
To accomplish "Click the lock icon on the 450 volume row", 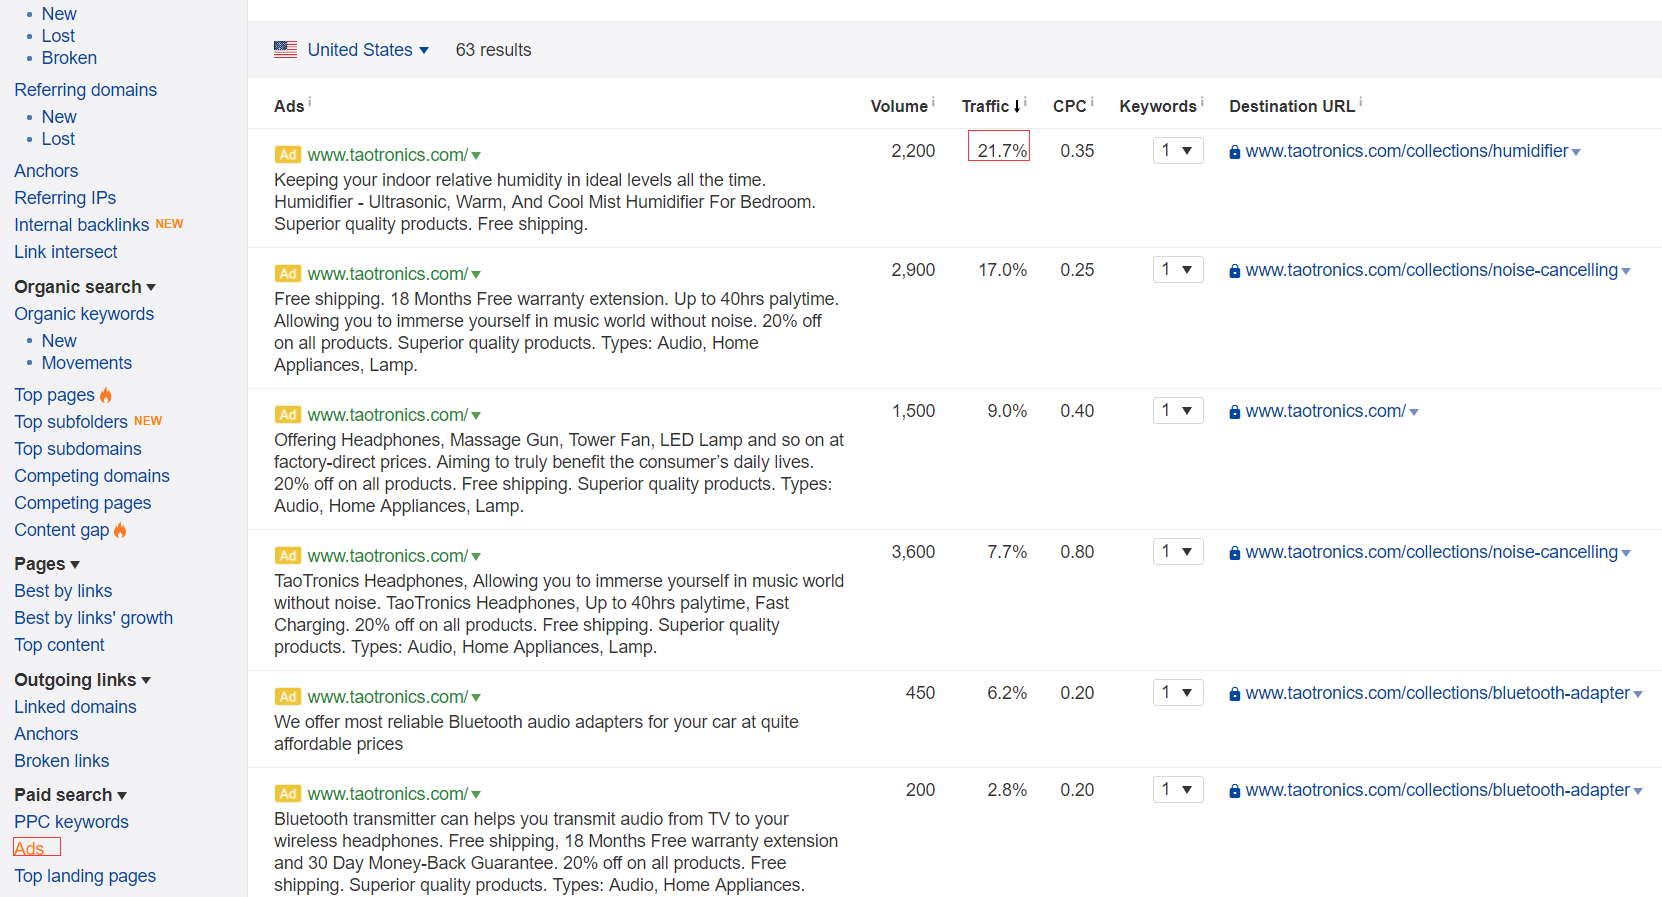I will tap(1235, 694).
